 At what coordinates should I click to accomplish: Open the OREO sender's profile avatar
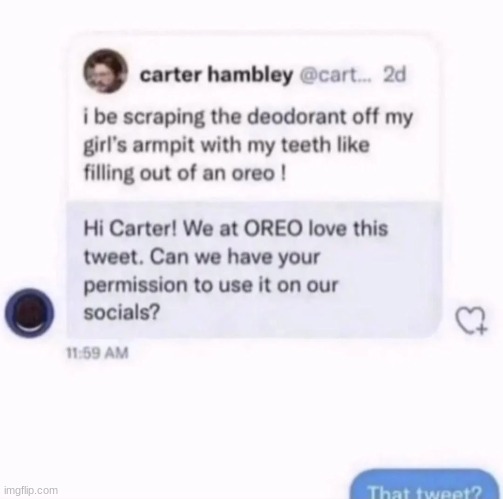29,313
